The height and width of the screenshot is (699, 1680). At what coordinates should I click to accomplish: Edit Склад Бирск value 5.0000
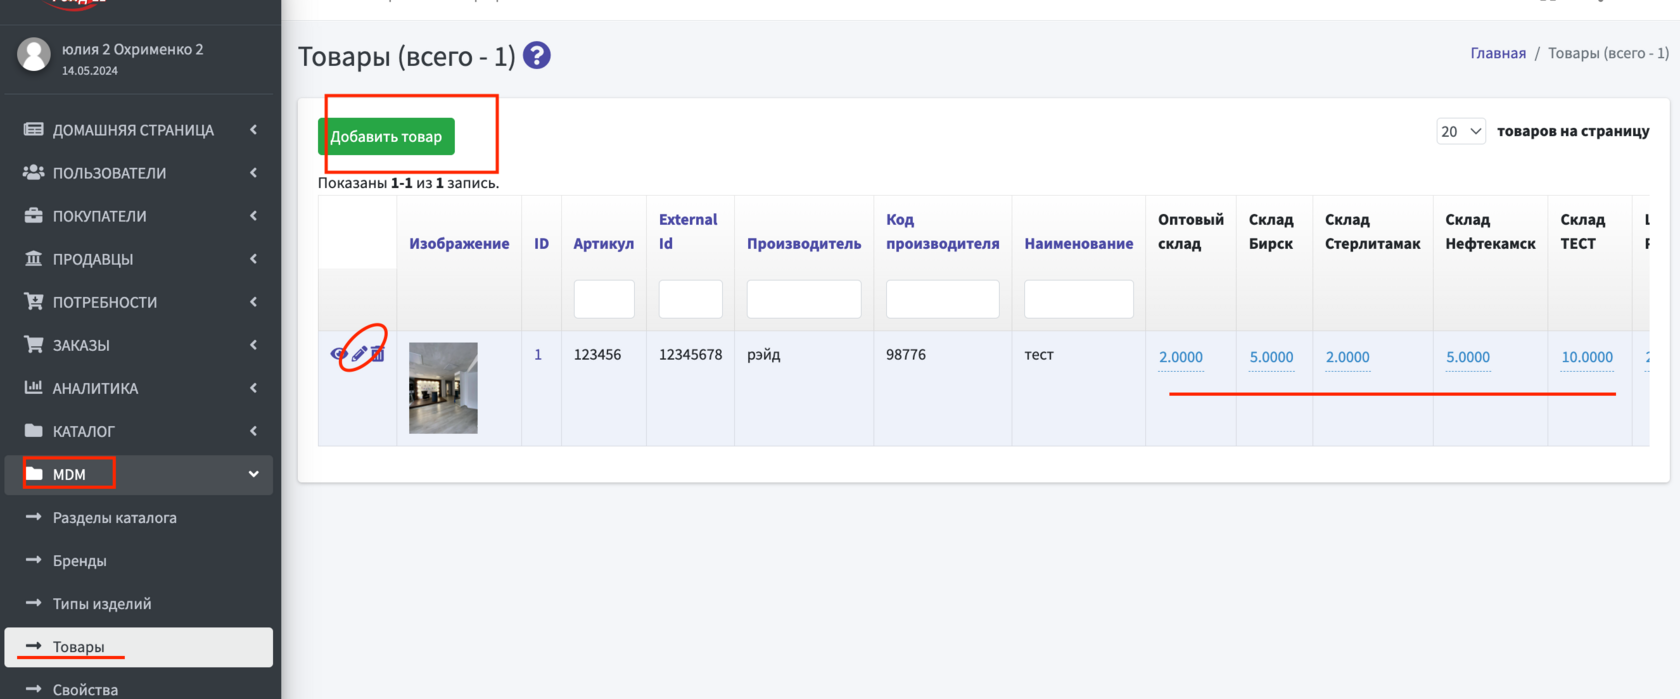tap(1271, 357)
